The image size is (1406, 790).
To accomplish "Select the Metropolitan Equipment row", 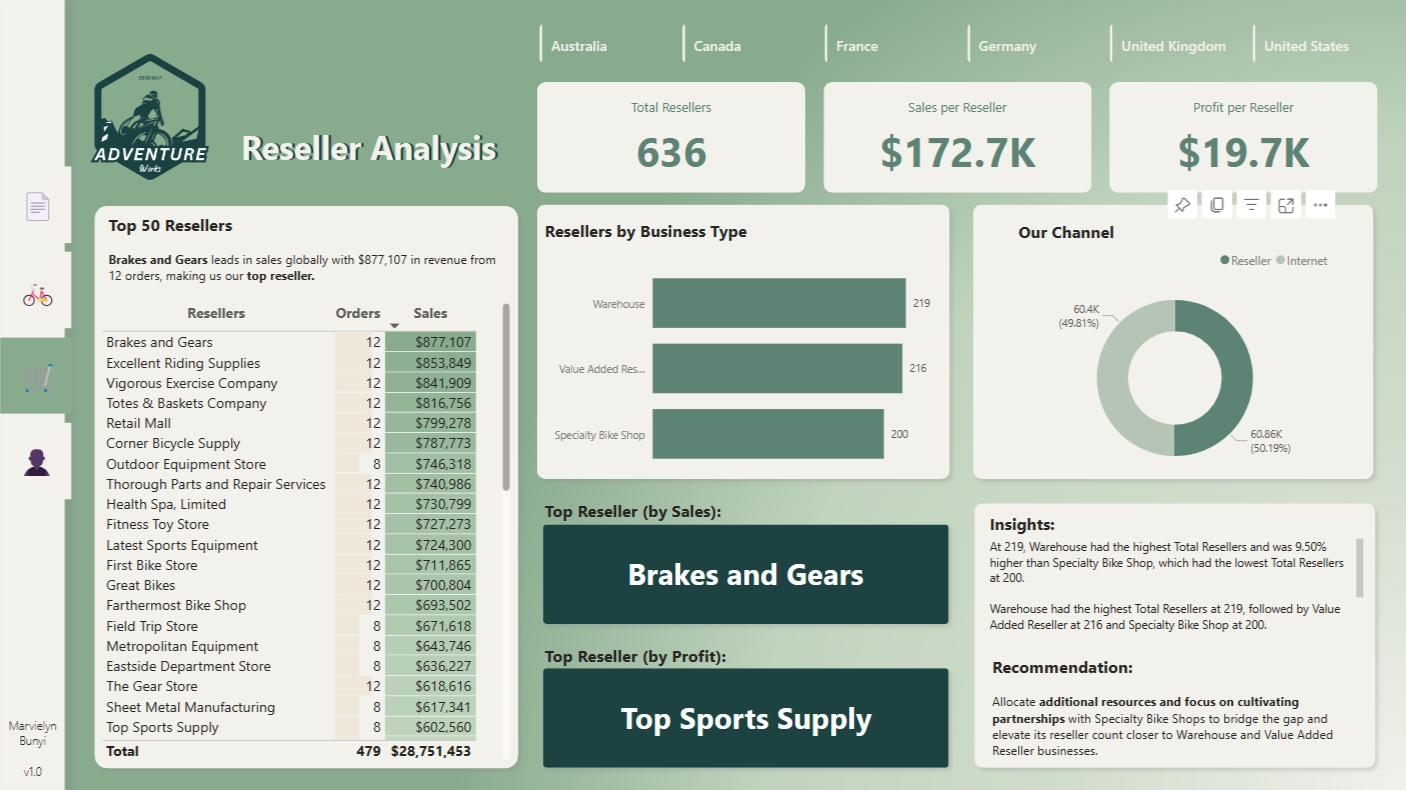I will tap(290, 646).
